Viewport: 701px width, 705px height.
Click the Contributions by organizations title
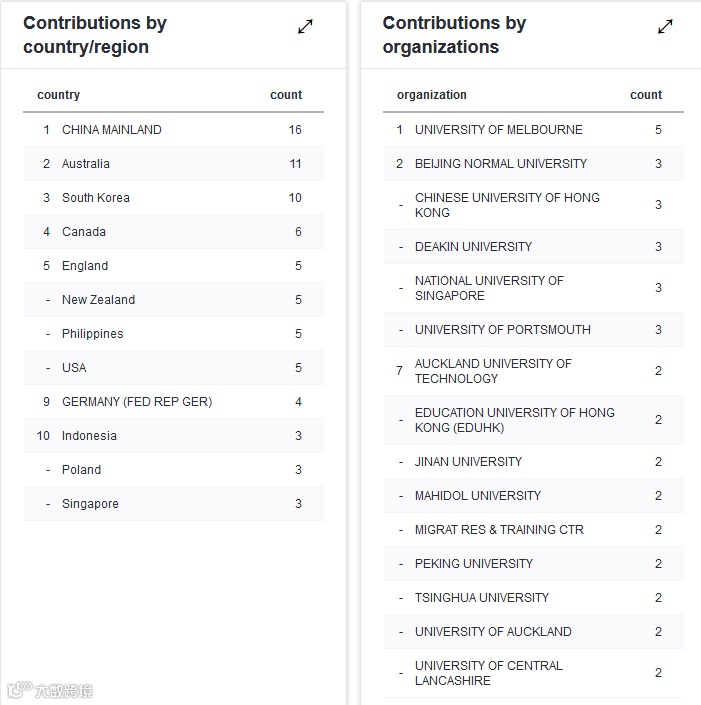tap(454, 35)
